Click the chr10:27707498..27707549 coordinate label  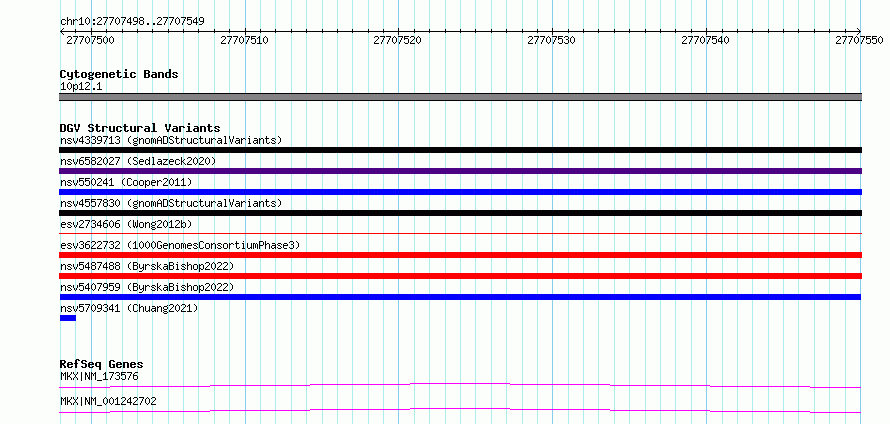[132, 22]
